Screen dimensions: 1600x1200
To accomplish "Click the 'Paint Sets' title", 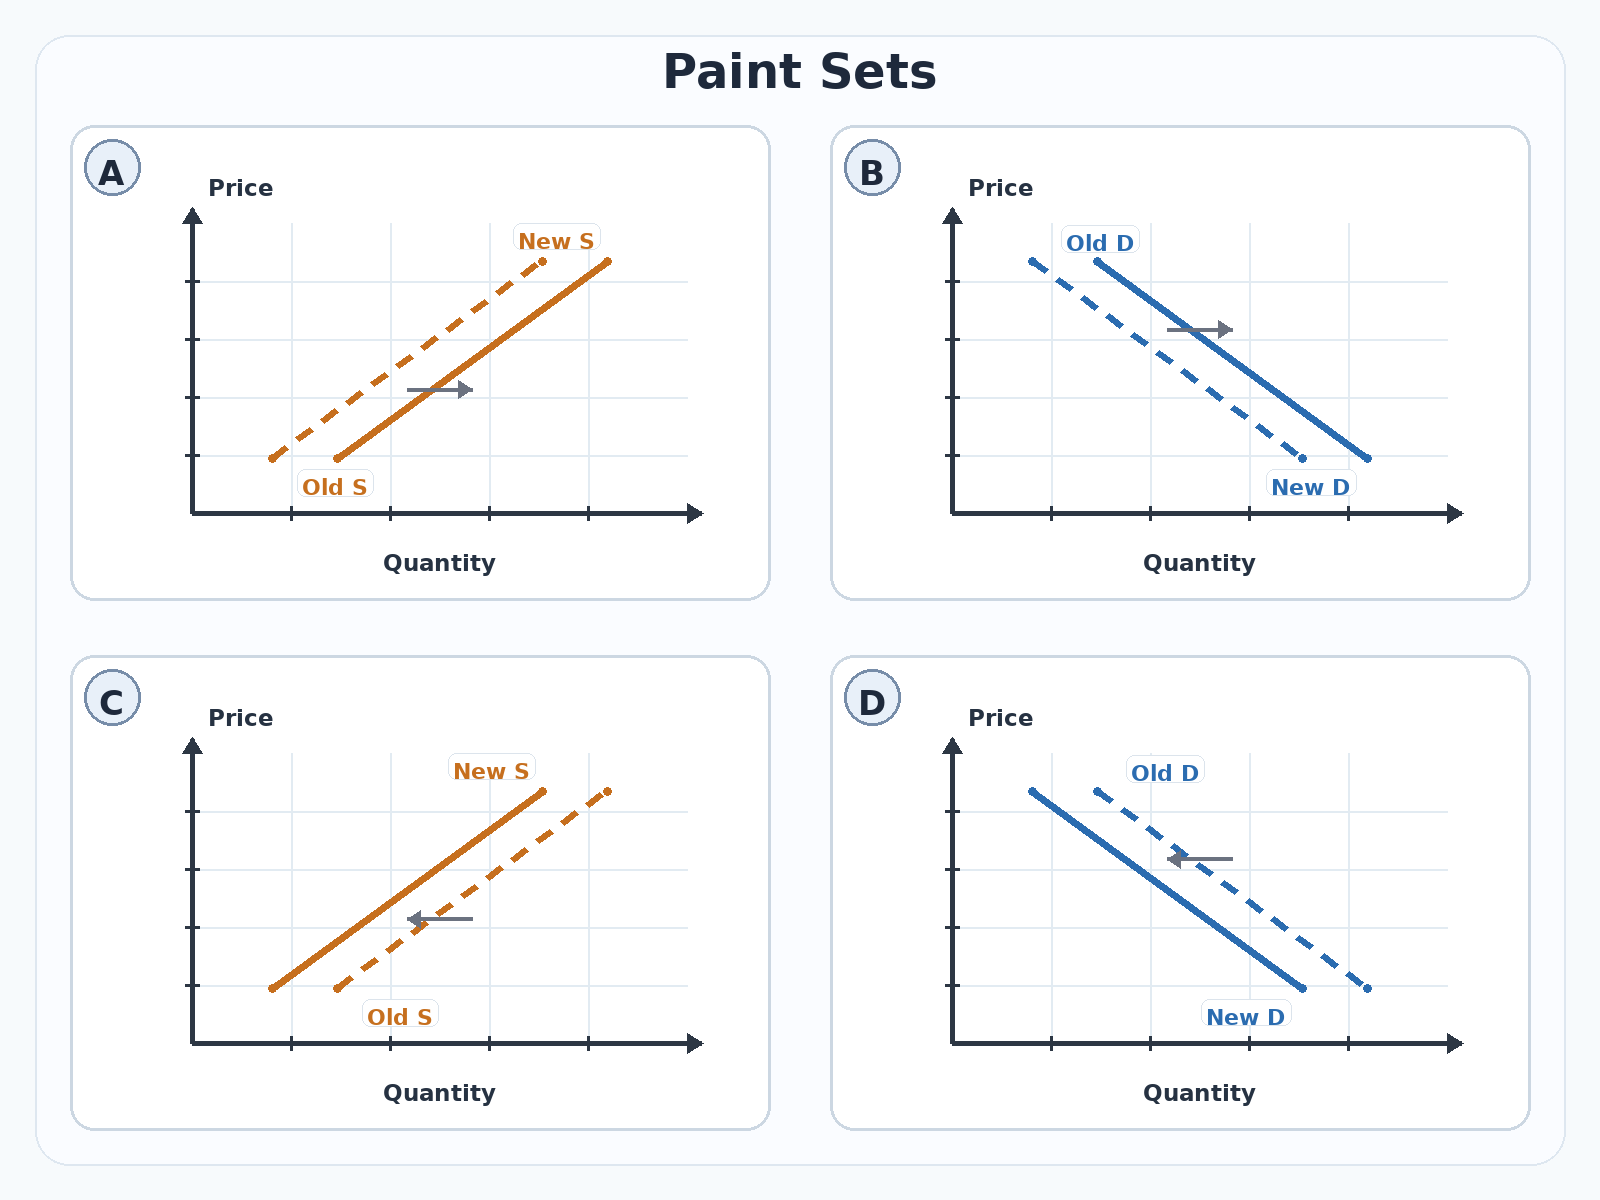I will (x=800, y=72).
